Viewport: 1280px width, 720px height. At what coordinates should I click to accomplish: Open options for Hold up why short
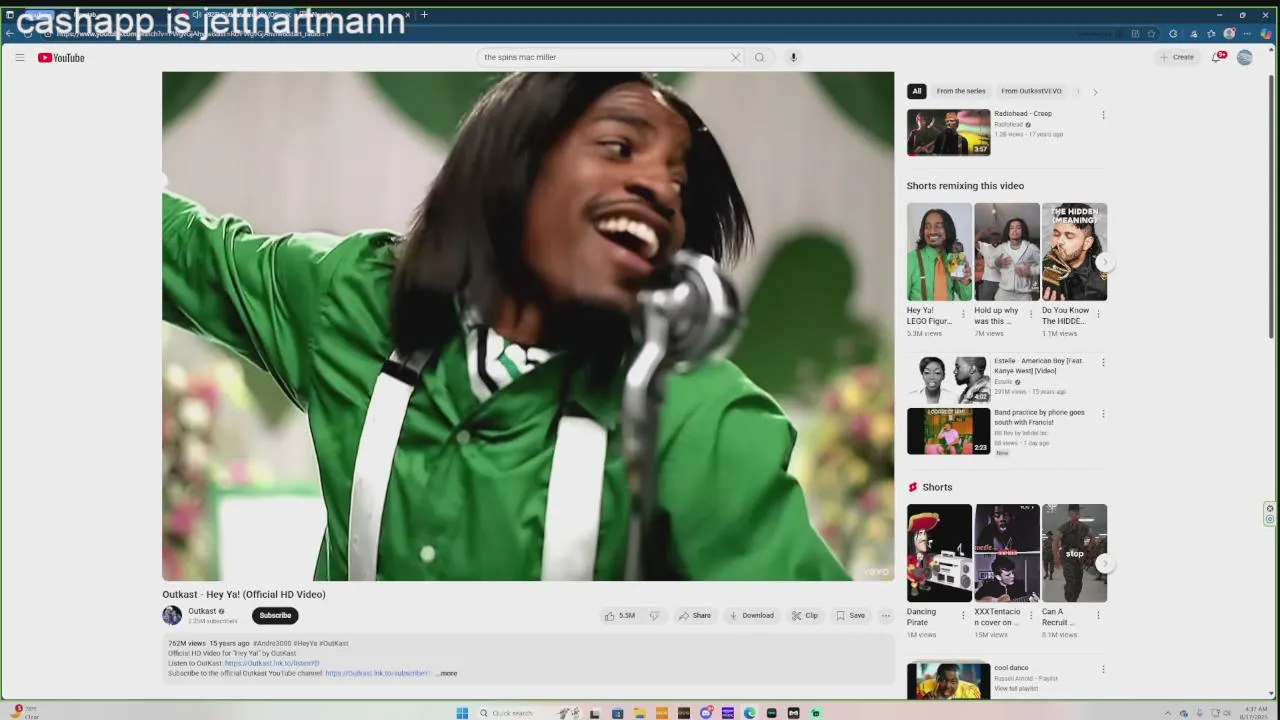[1031, 314]
